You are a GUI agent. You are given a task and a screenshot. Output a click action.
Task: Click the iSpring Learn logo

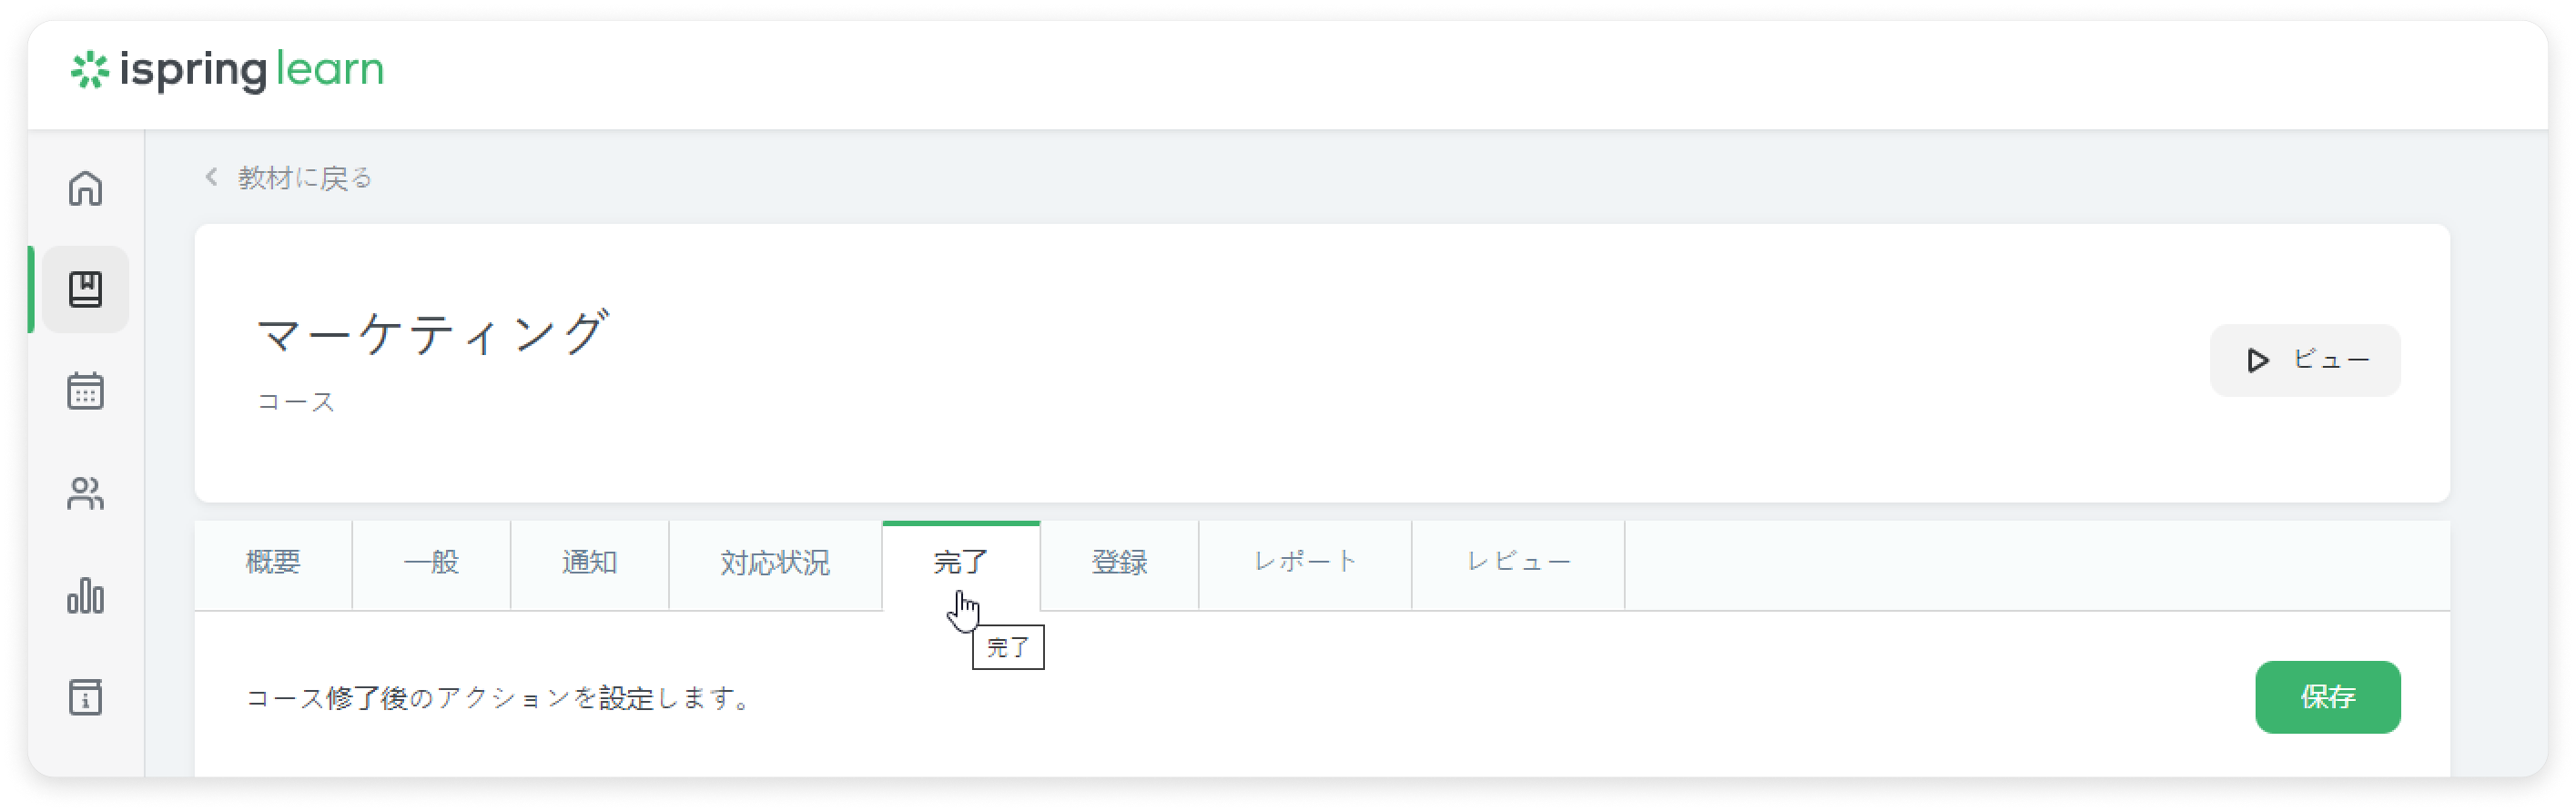tap(228, 70)
